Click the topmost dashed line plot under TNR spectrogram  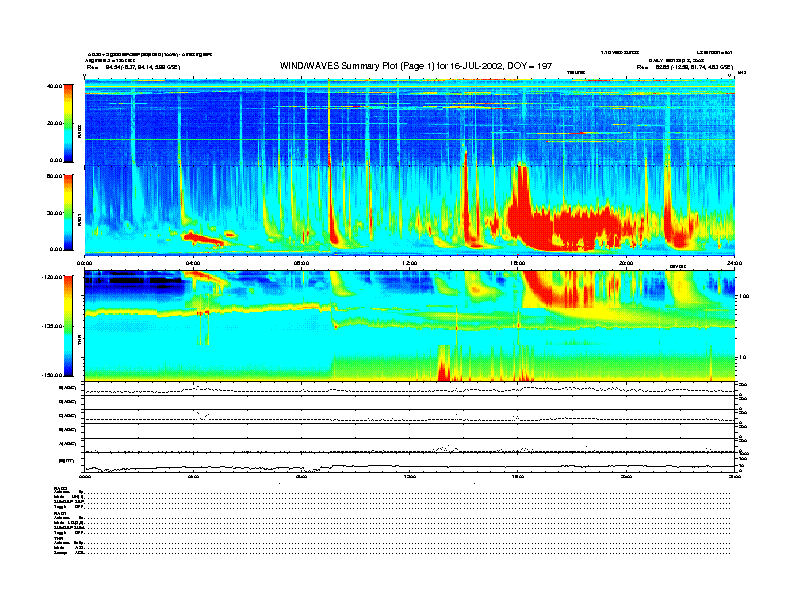click(410, 389)
